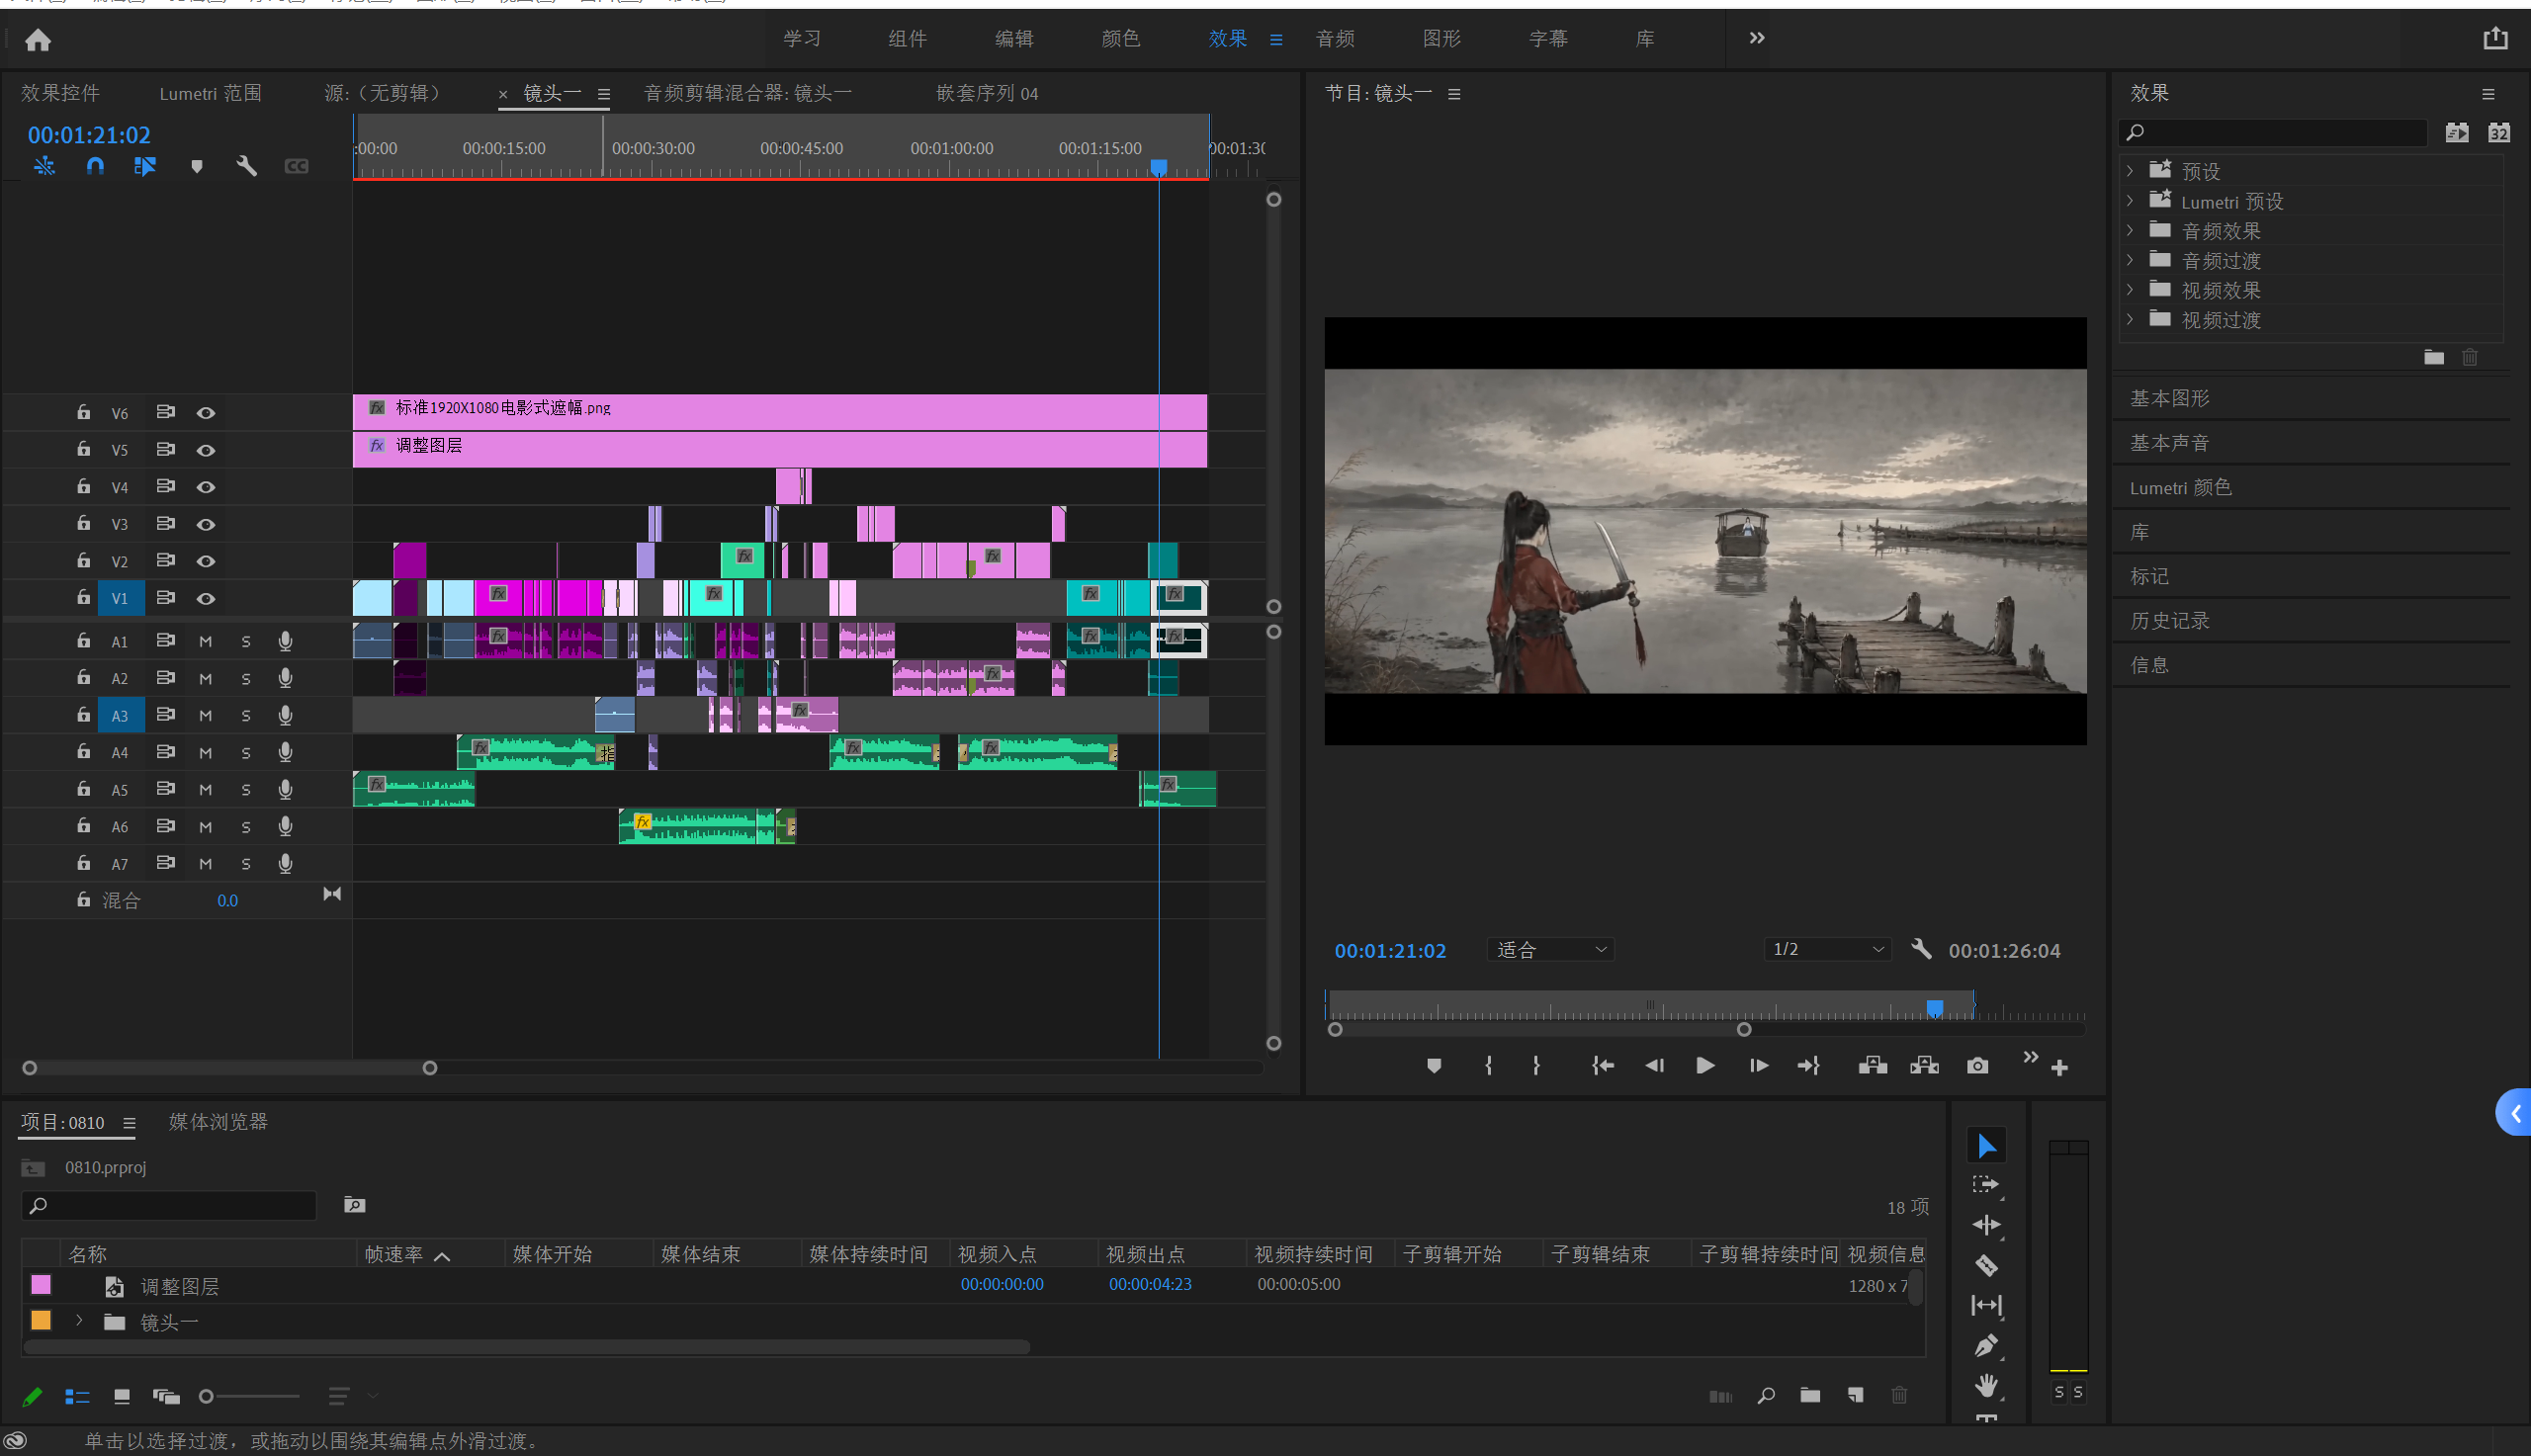Expand the 音频过渡 folder
2531x1456 pixels.
[x=2130, y=260]
